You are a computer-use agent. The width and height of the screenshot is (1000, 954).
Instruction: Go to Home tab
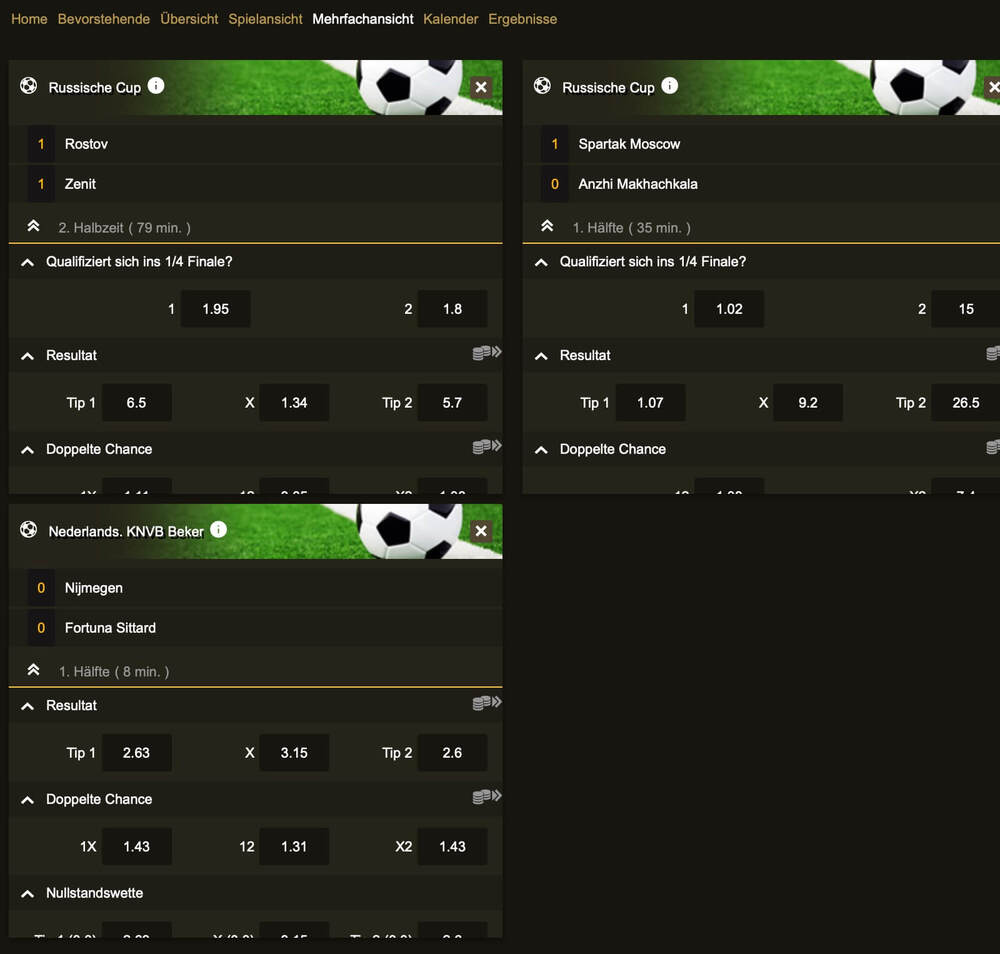point(29,19)
